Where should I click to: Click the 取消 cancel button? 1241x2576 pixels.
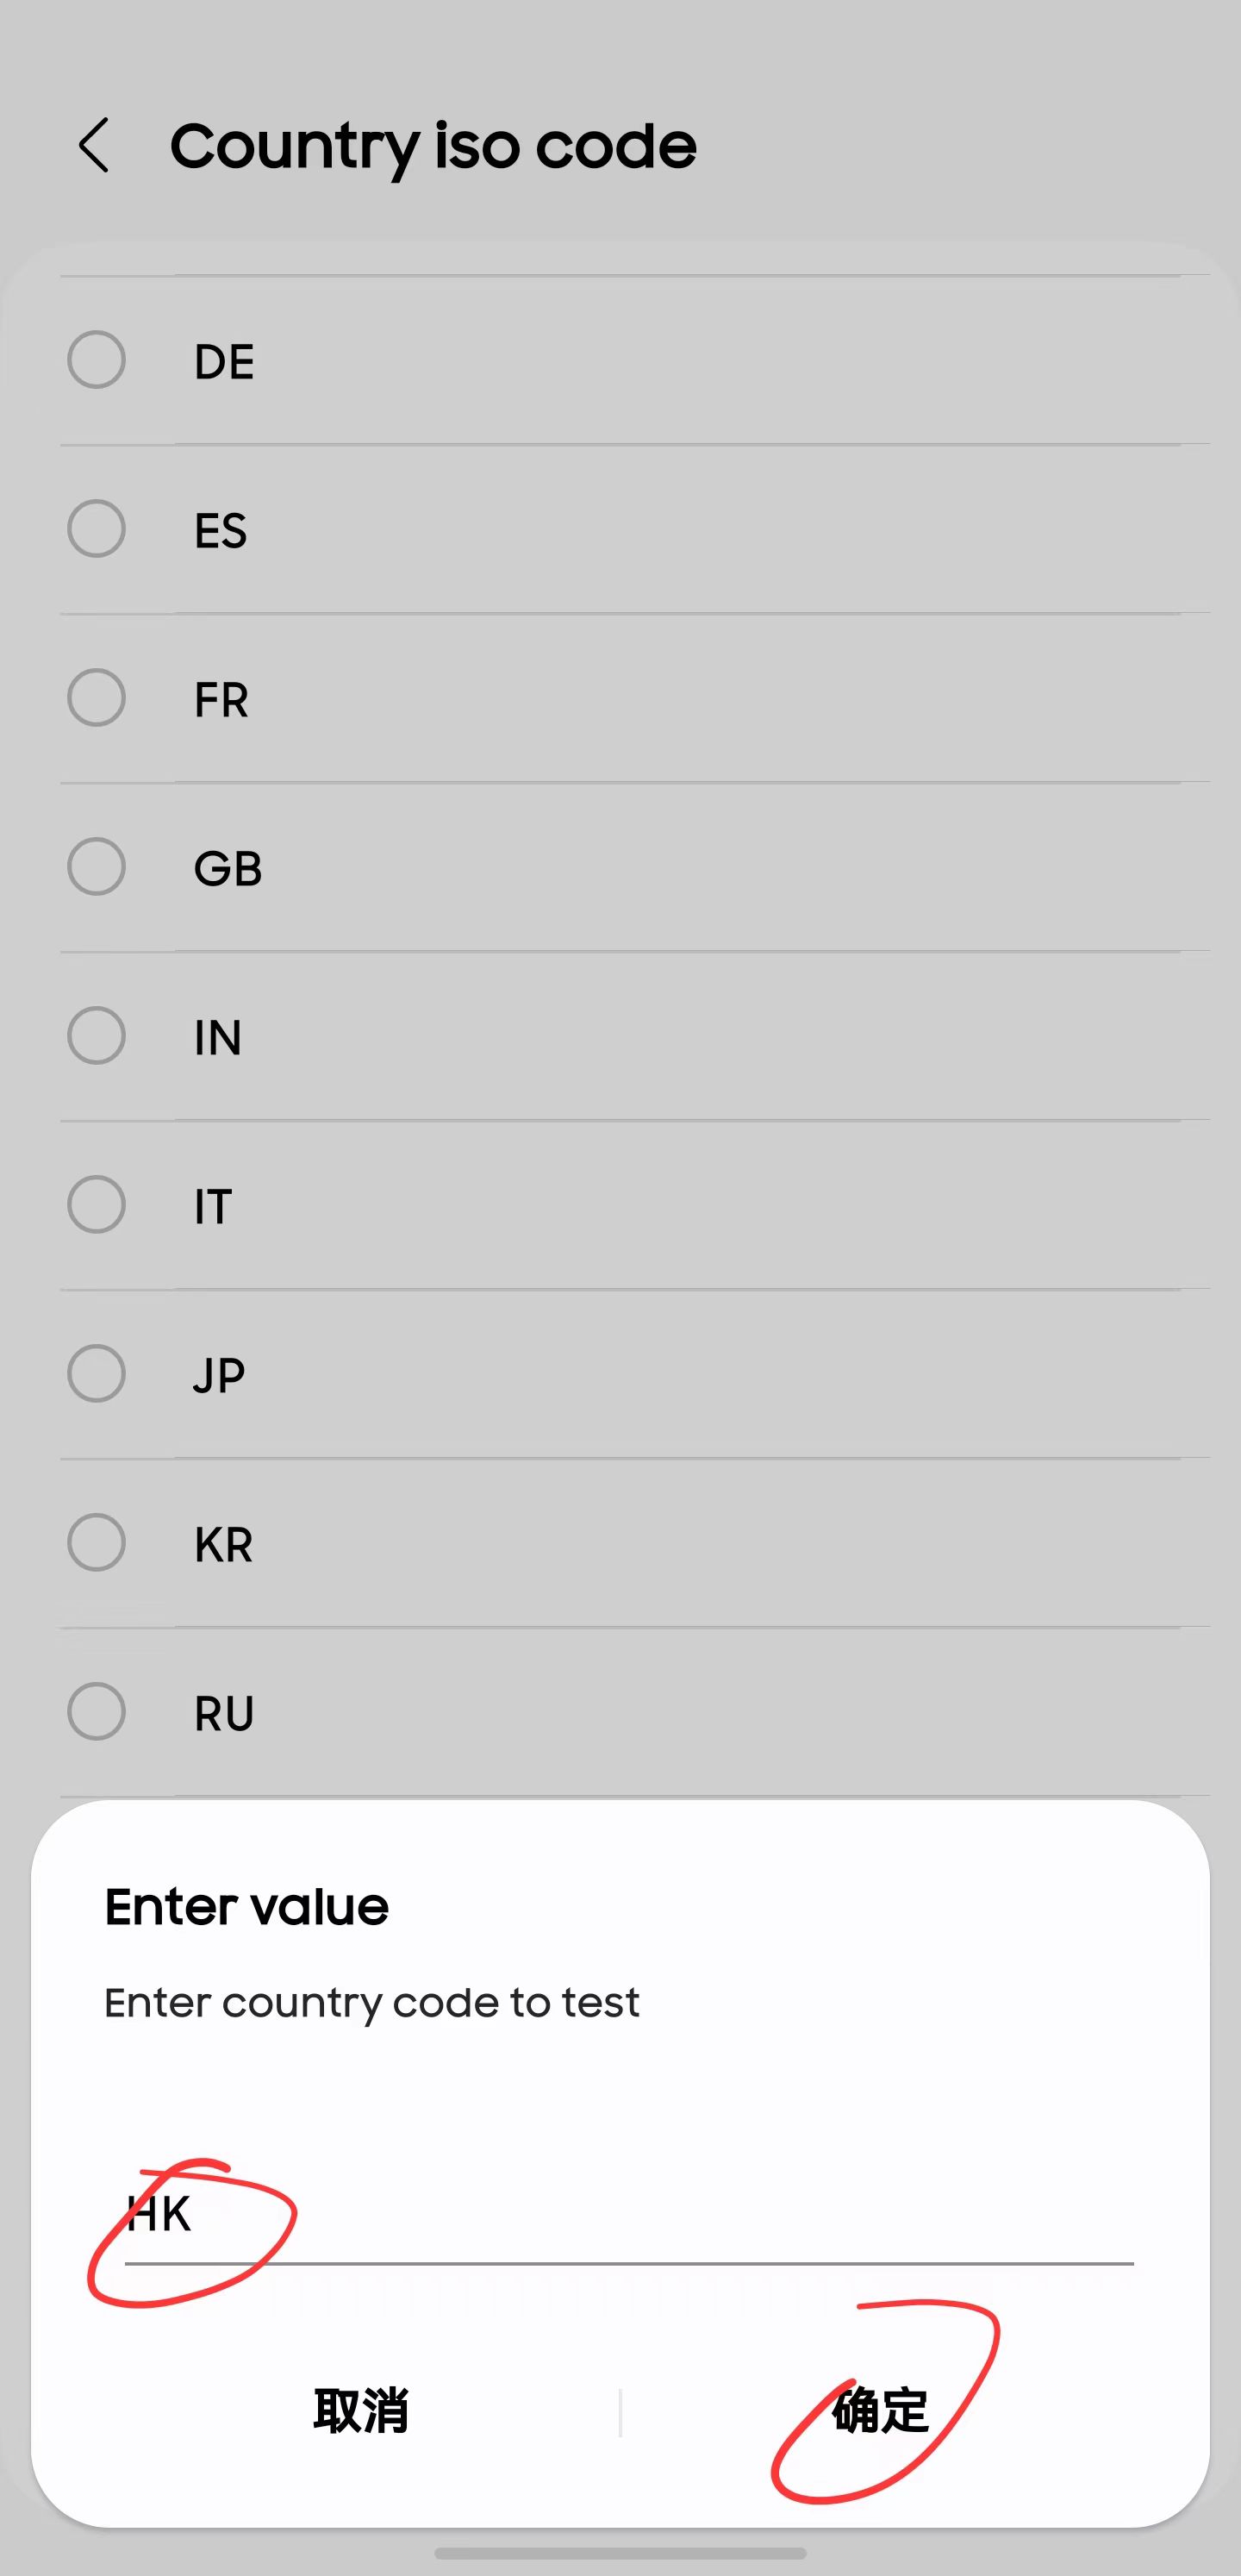tap(361, 2410)
